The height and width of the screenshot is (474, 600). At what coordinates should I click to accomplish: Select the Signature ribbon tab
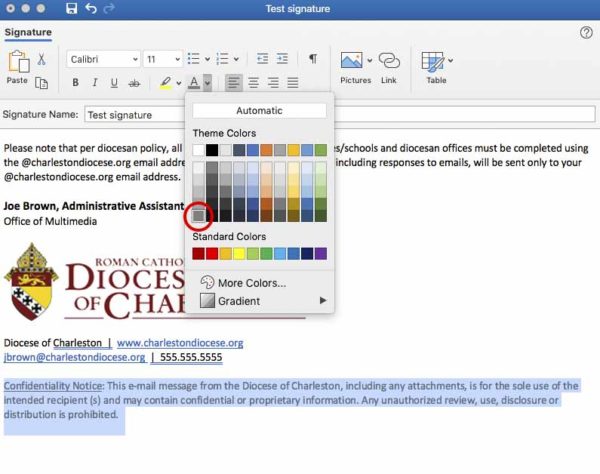coord(28,33)
